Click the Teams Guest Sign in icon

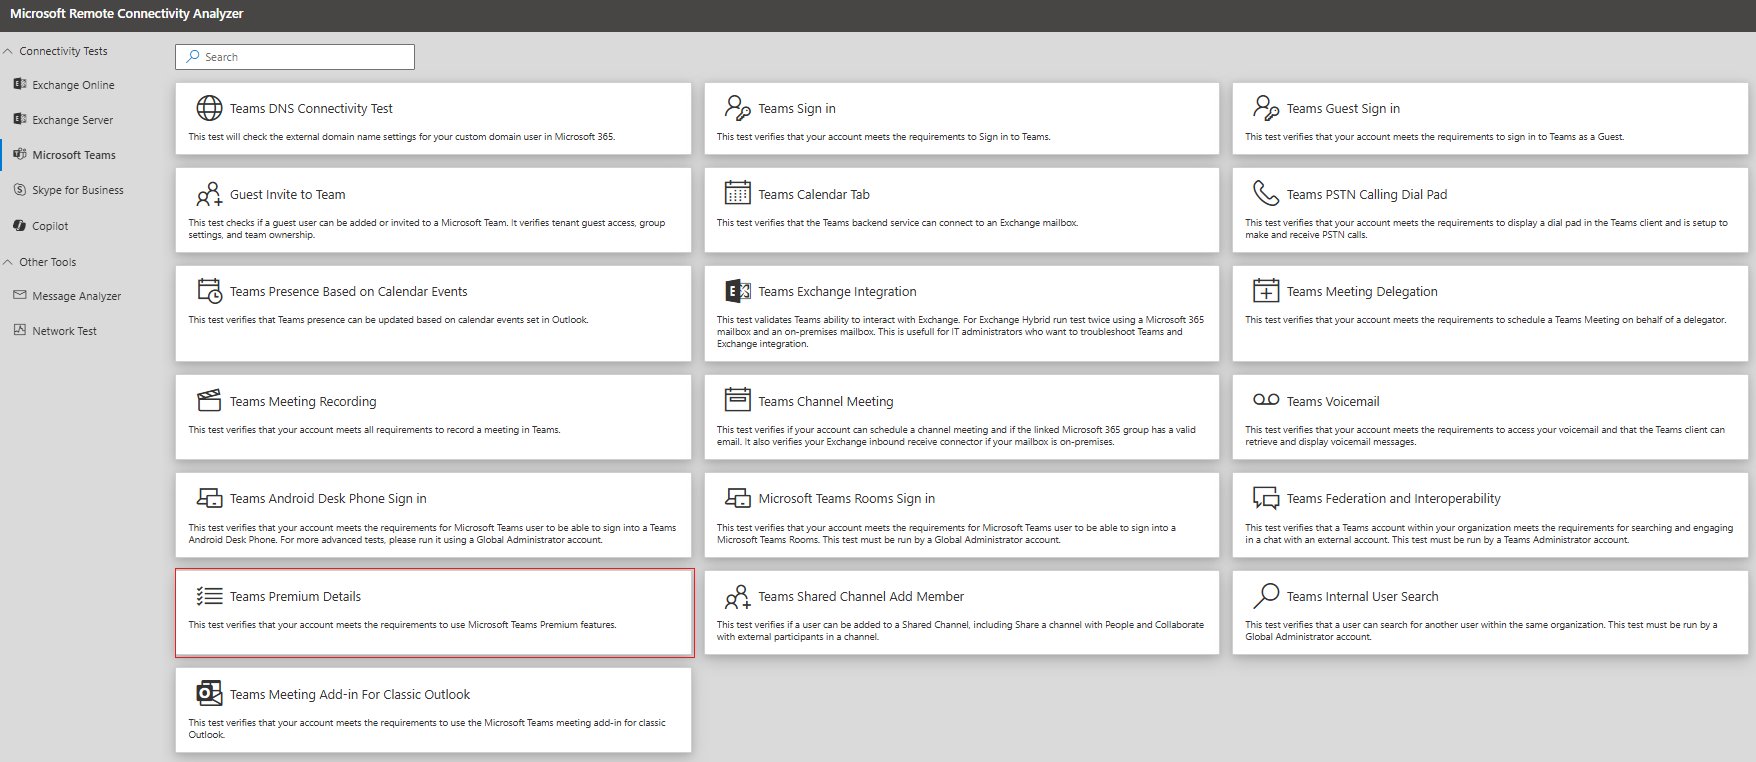(1266, 108)
